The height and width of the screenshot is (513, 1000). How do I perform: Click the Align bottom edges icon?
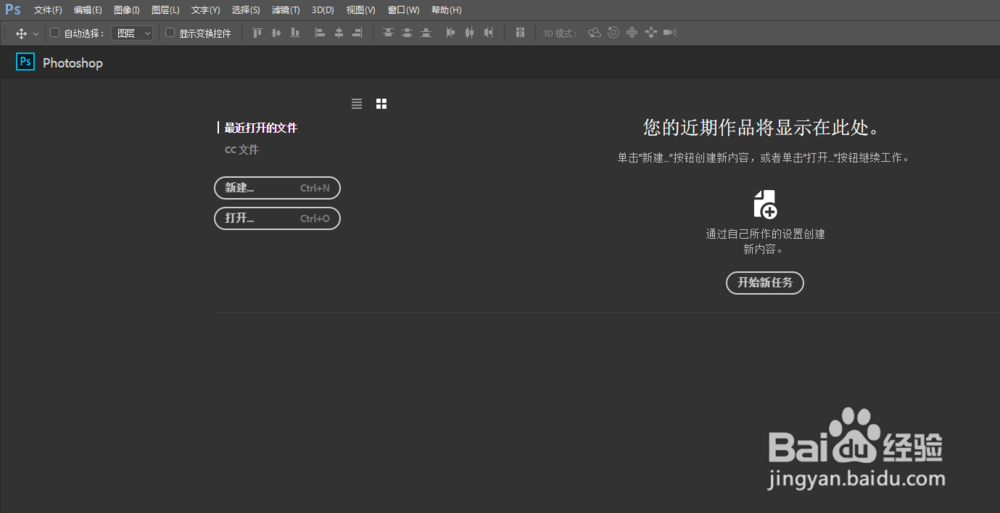pos(295,33)
